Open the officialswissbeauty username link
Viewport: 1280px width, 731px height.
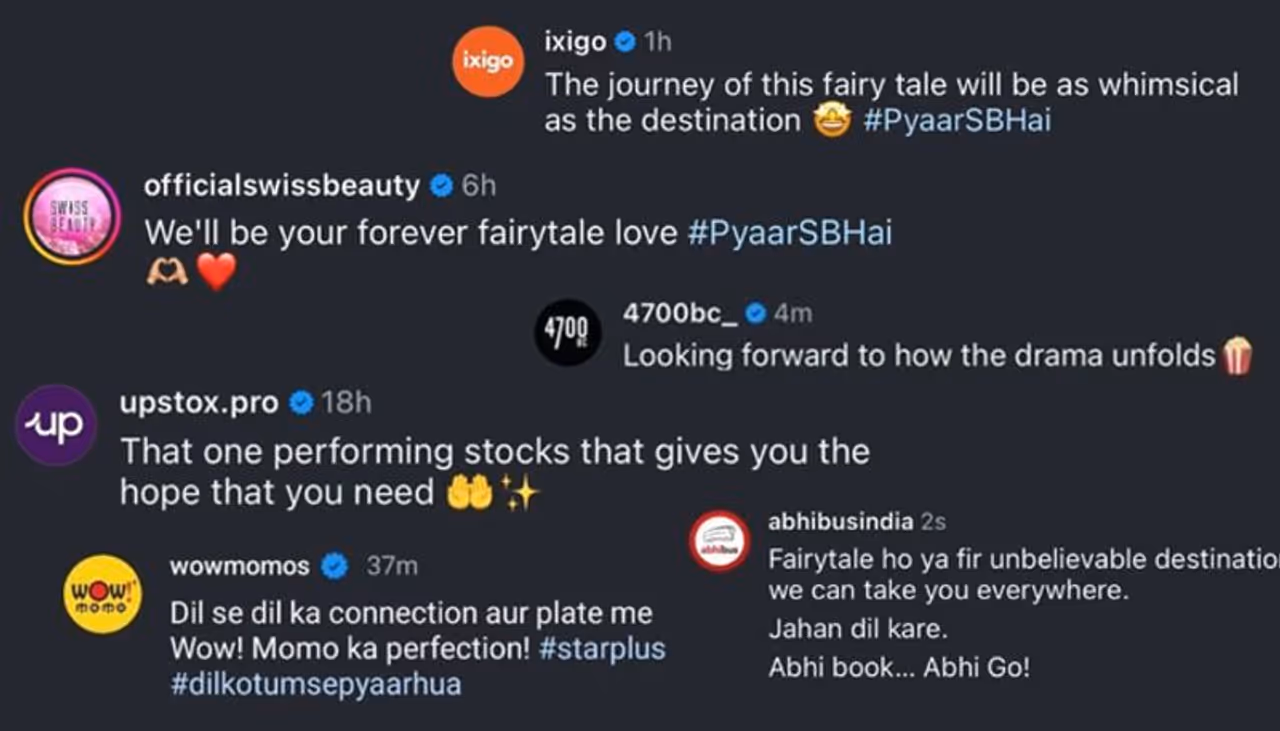282,186
